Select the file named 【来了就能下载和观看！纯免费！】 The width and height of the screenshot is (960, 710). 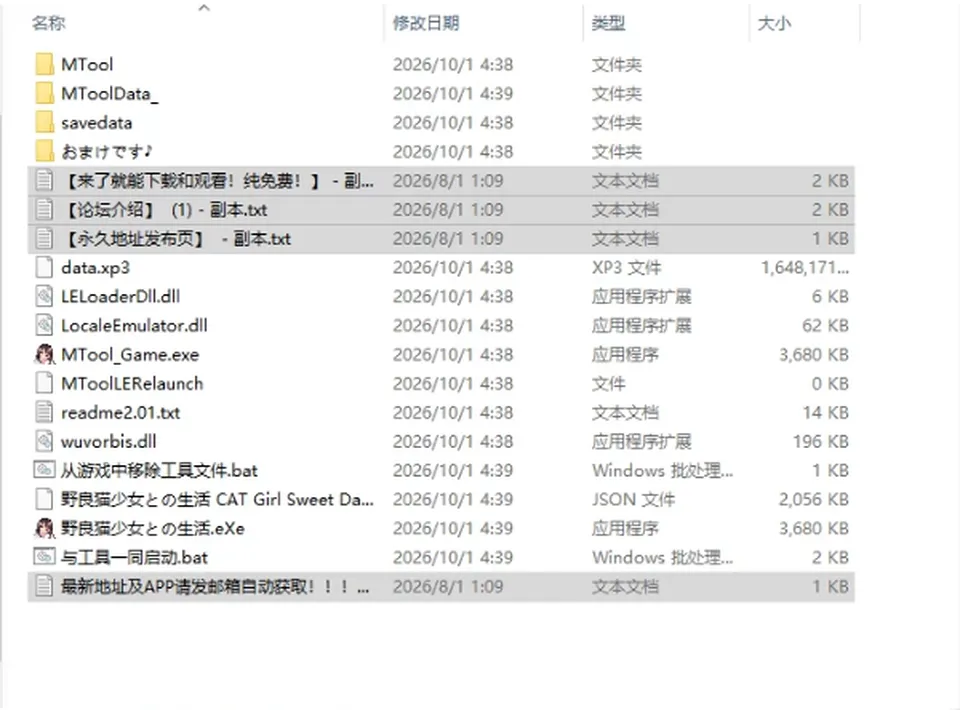click(x=217, y=181)
